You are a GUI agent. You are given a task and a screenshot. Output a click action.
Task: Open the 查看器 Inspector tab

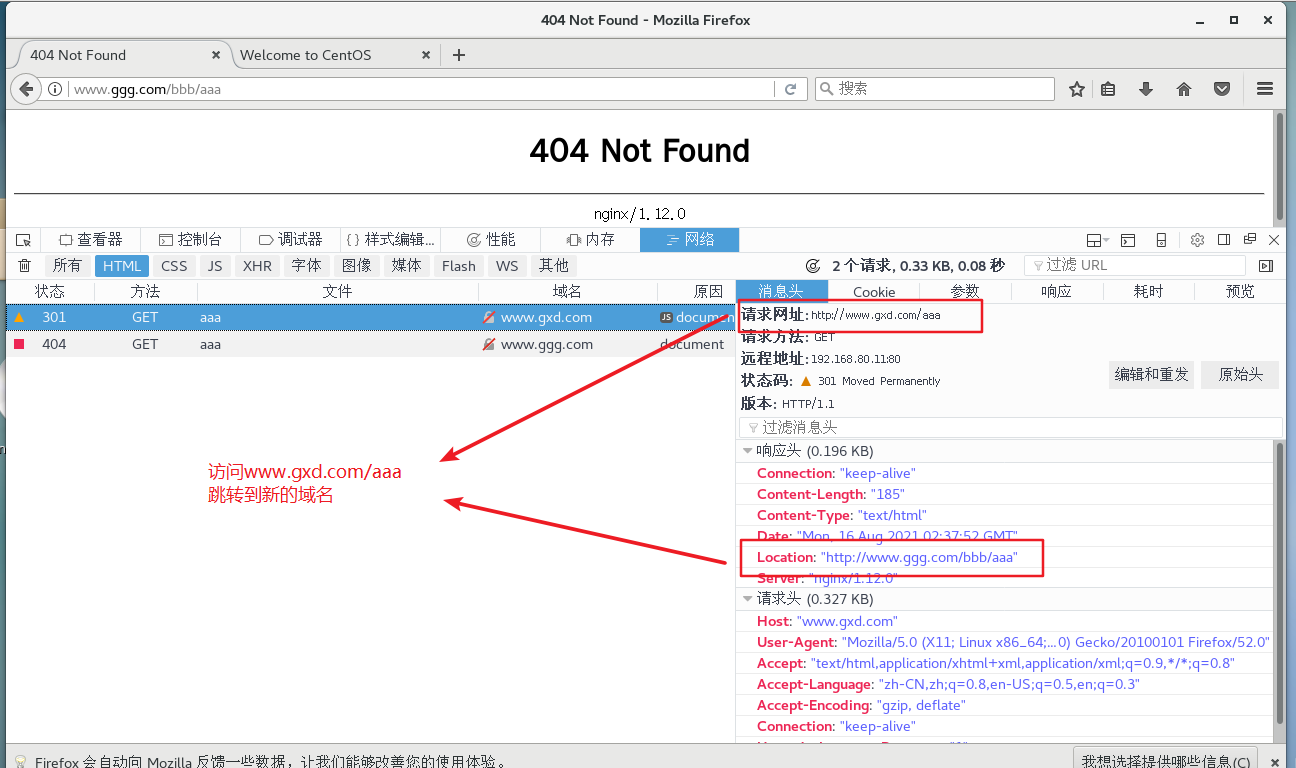pos(90,240)
